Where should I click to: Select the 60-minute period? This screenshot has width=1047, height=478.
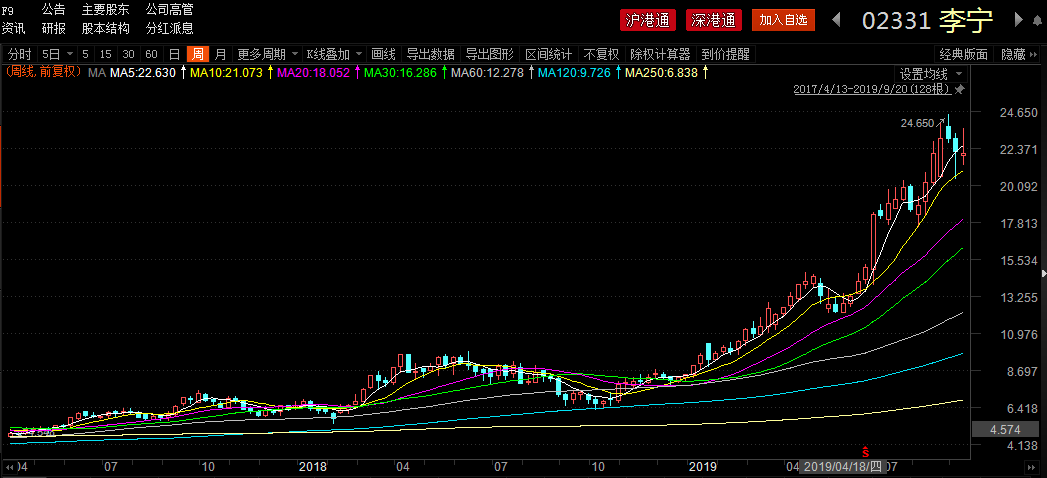(x=152, y=55)
